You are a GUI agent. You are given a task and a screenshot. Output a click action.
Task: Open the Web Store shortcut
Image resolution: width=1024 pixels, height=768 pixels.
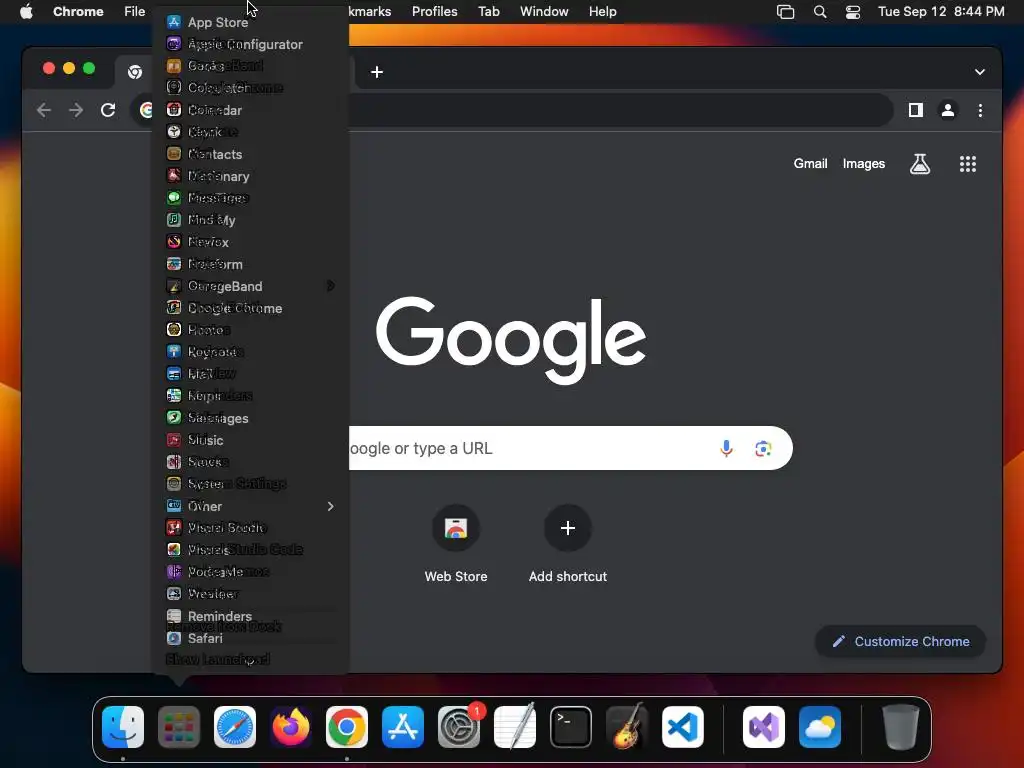456,545
